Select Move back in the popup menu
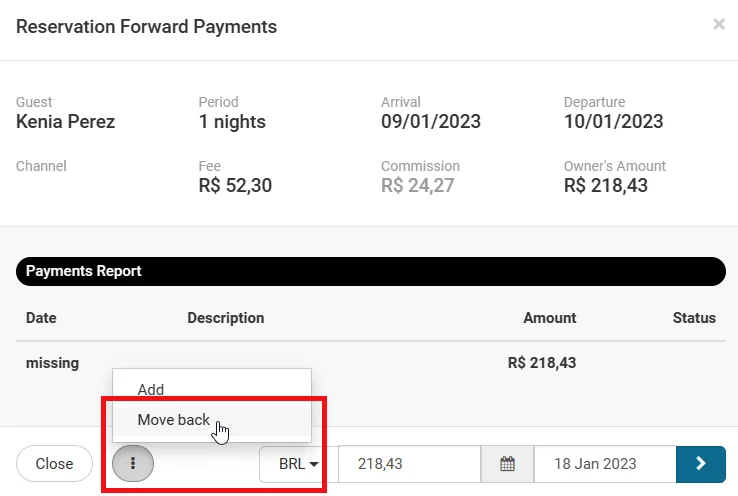The height and width of the screenshot is (496, 738). click(174, 420)
